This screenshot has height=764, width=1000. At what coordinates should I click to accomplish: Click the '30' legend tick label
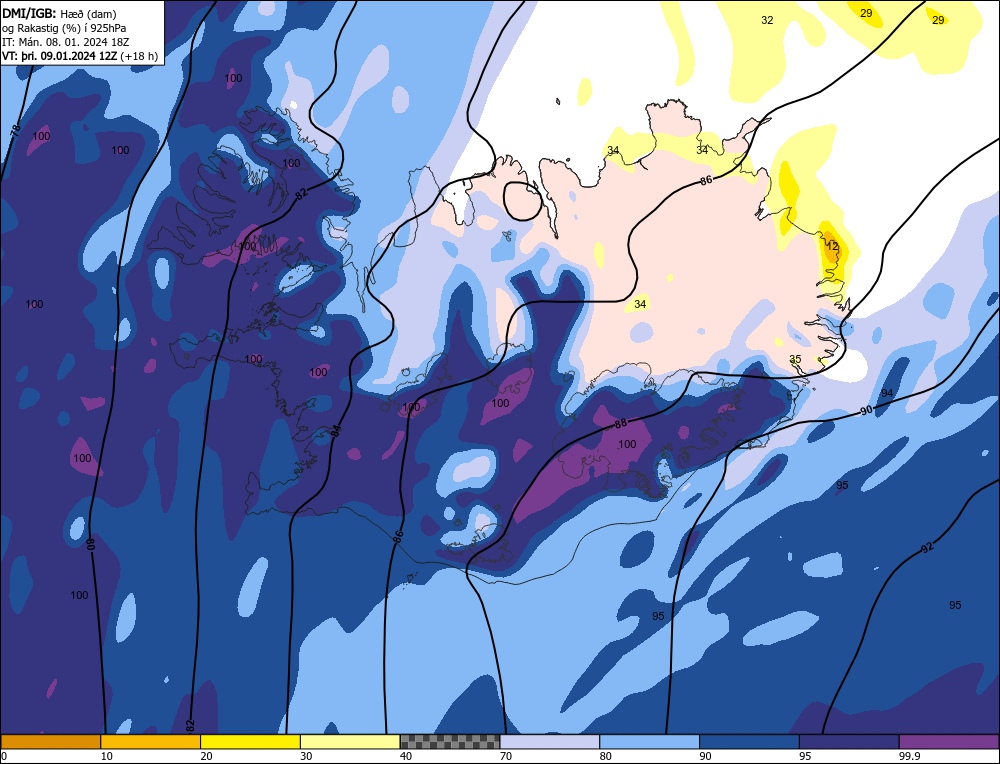[x=306, y=756]
